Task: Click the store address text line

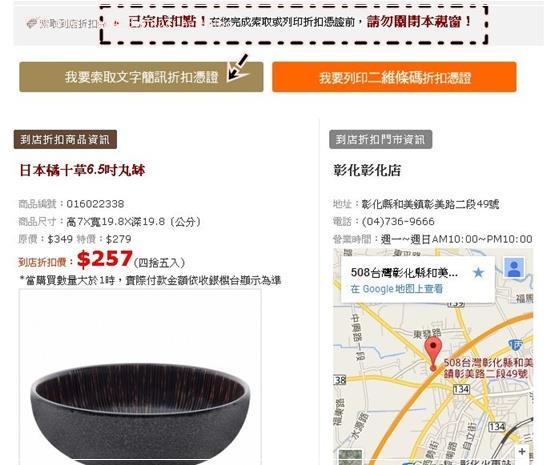Action: (x=416, y=204)
